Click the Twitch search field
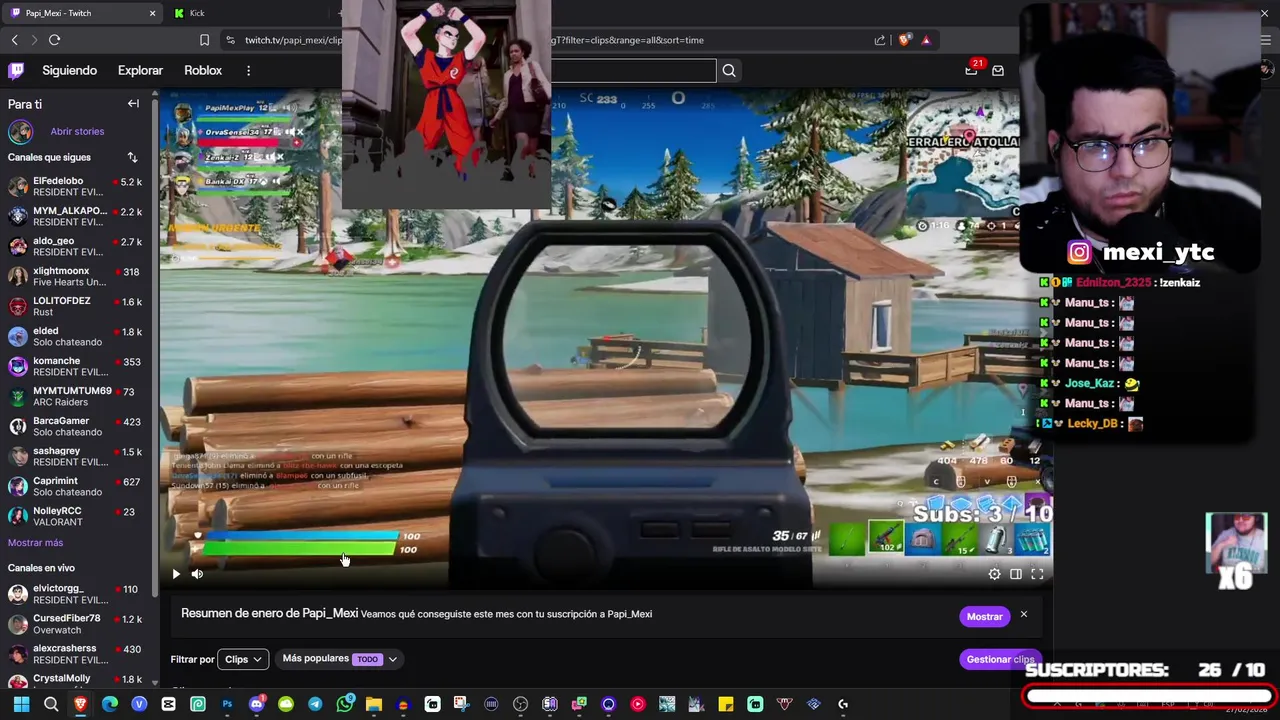1280x720 pixels. [633, 70]
